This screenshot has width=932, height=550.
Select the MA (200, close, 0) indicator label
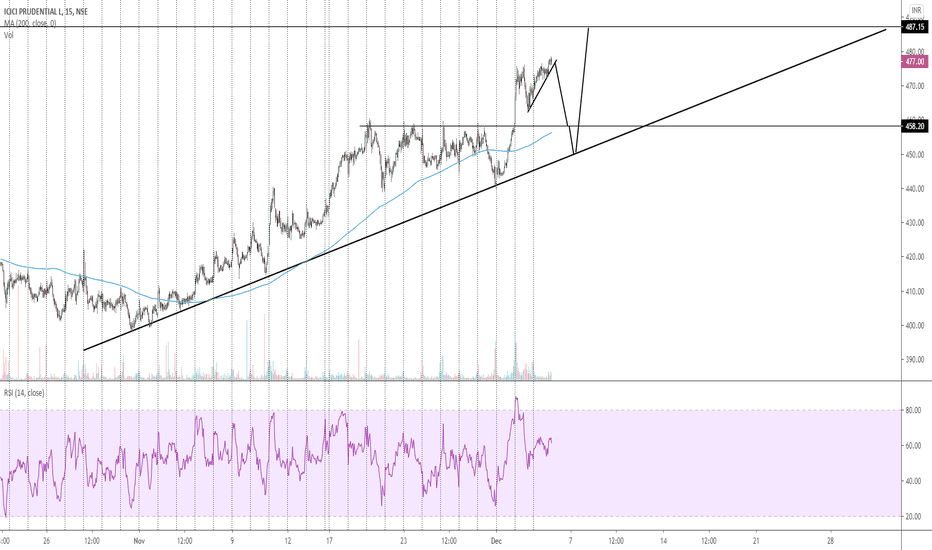(x=30, y=23)
